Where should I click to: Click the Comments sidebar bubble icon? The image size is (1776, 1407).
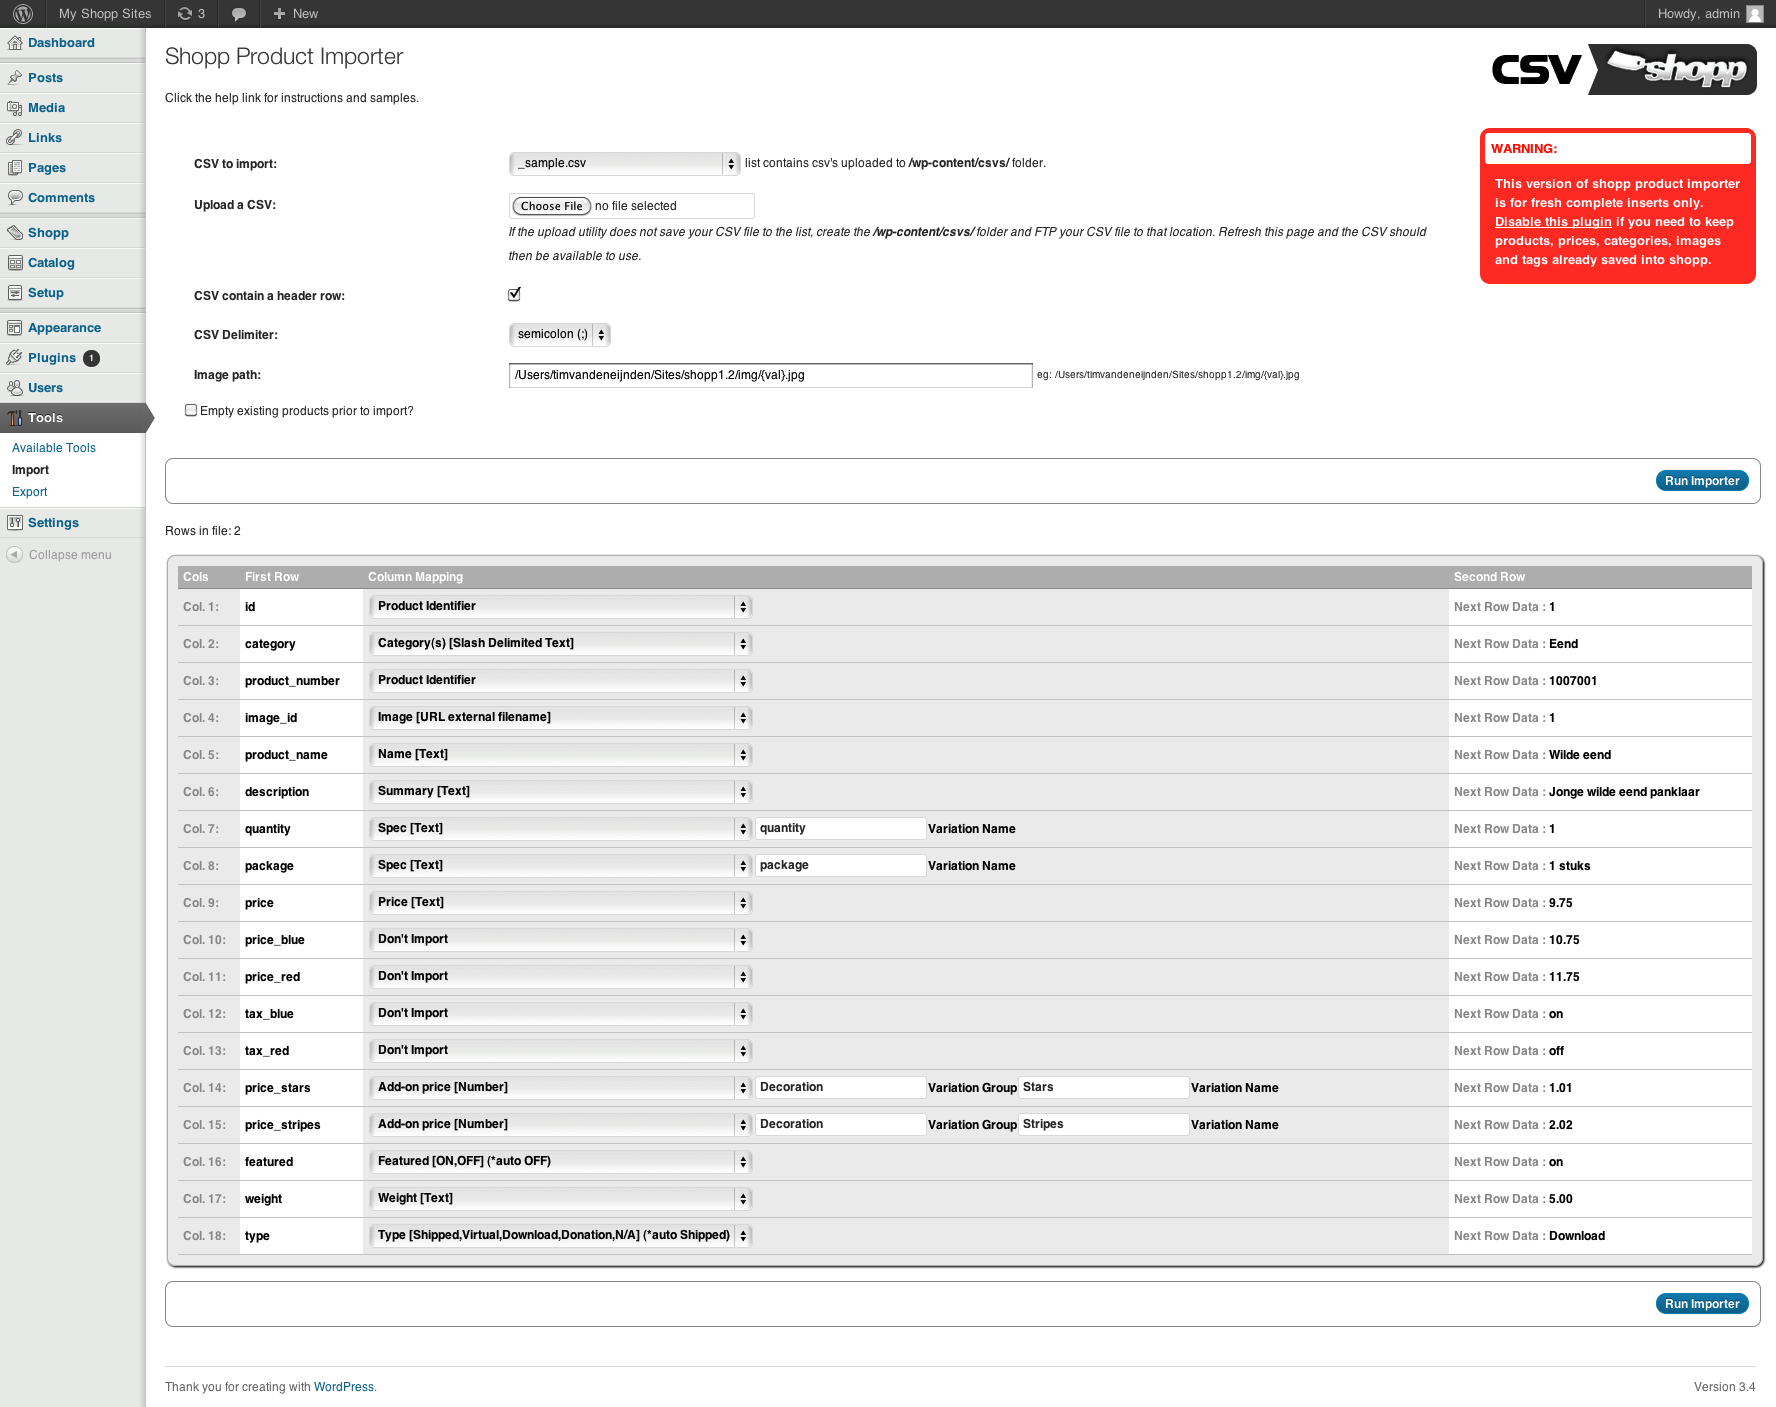pyautogui.click(x=15, y=198)
